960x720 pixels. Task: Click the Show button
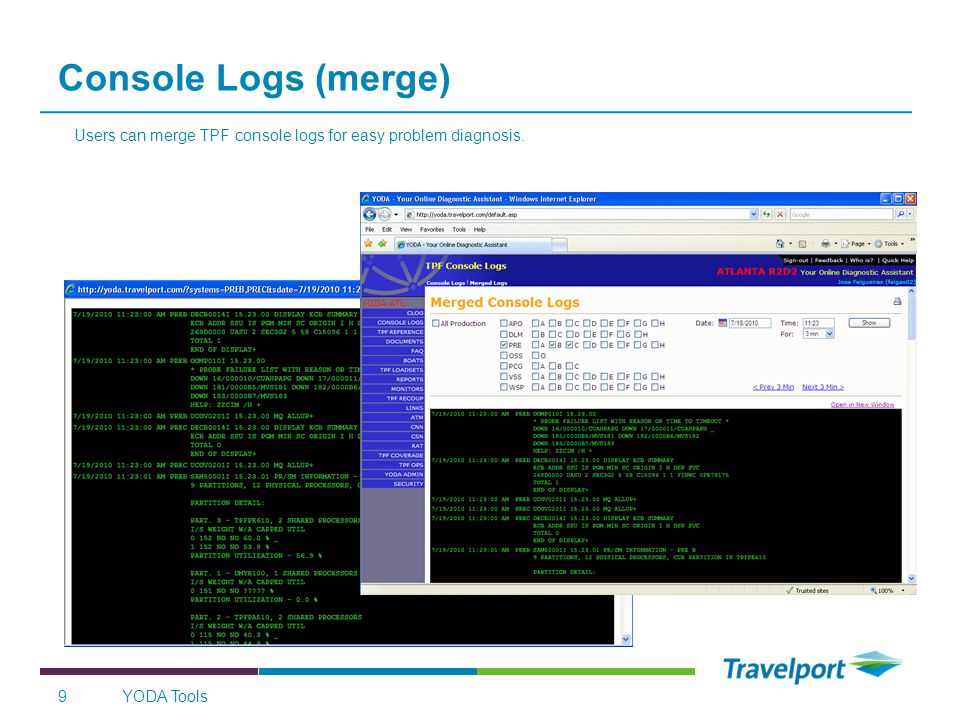click(x=869, y=323)
